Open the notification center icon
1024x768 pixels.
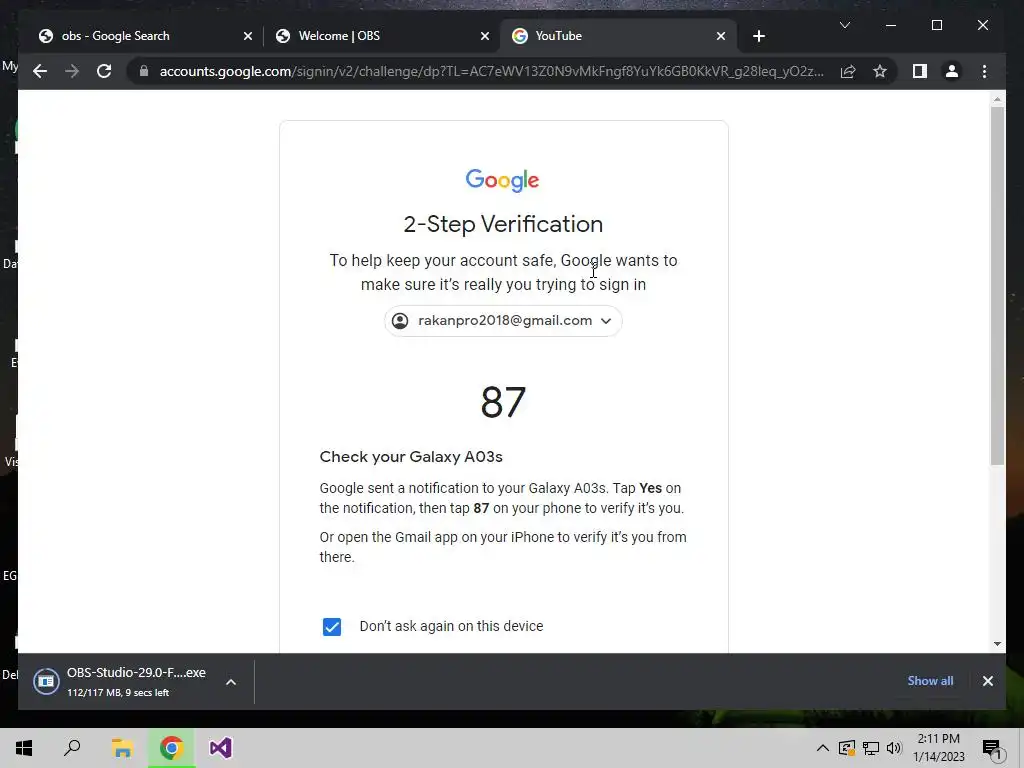tap(991, 748)
